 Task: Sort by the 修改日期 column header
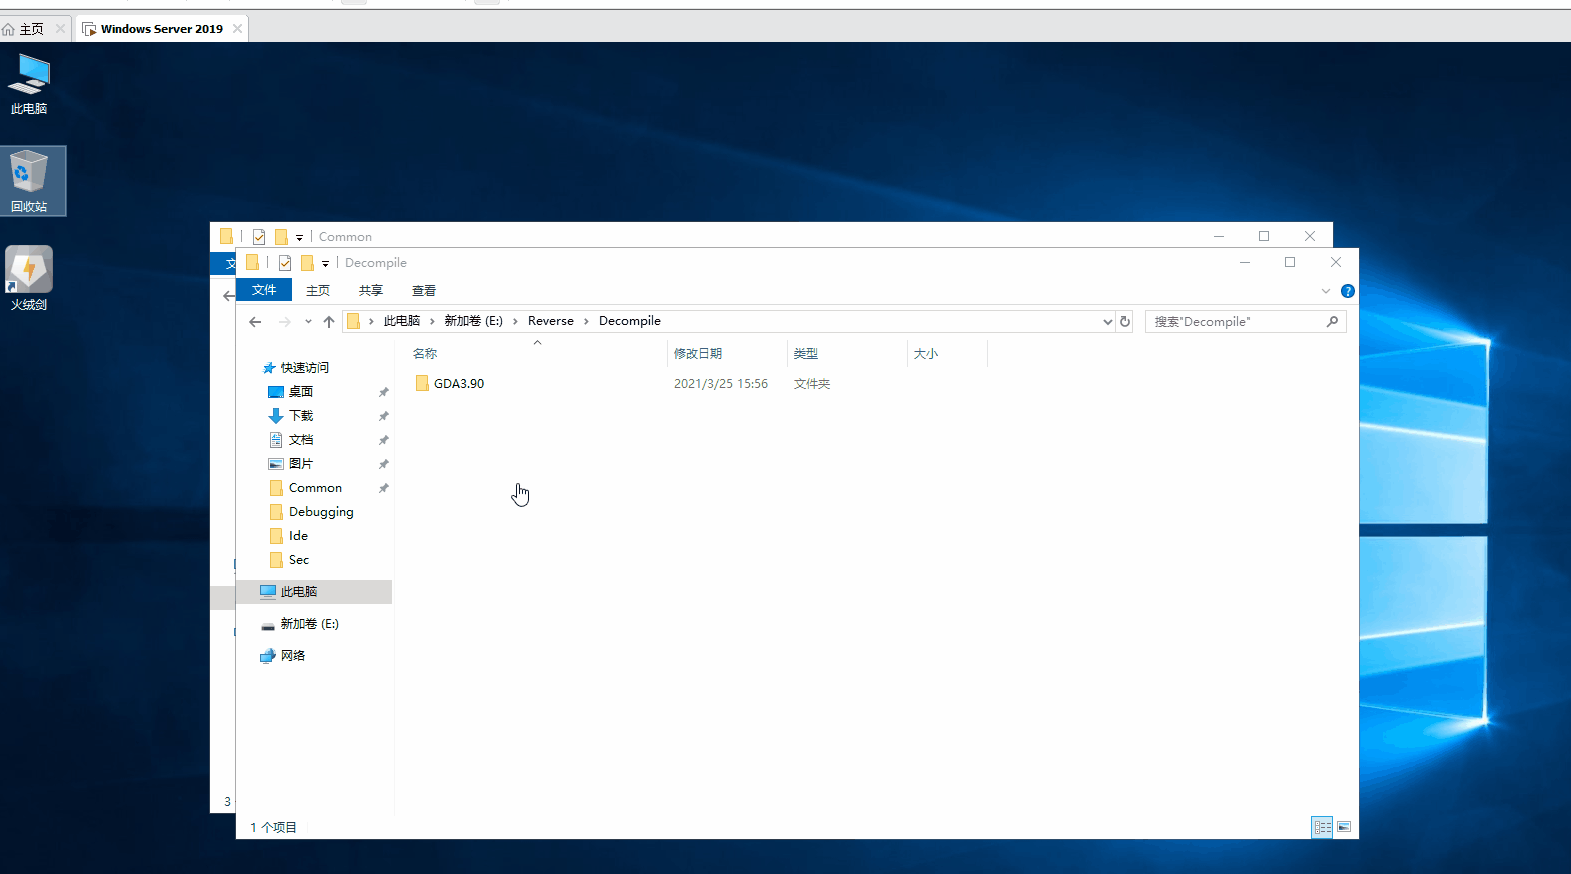point(727,354)
